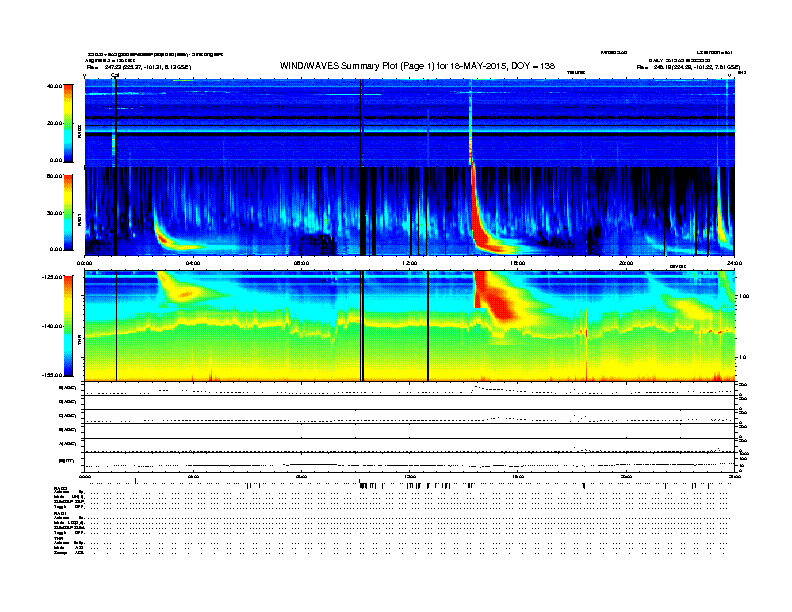This screenshot has width=792, height=612.
Task: Click the 24:00 tick label below the RAD1 spectrogram
Action: click(734, 263)
